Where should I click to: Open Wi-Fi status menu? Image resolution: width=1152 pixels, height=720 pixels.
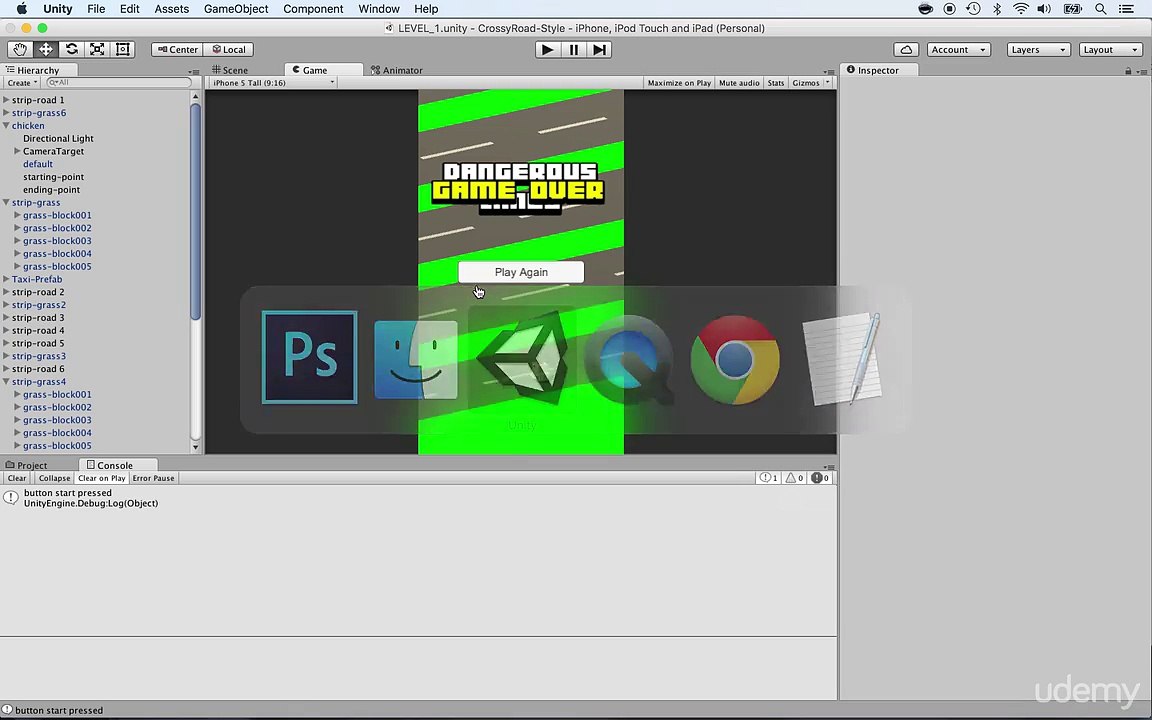point(1020,9)
